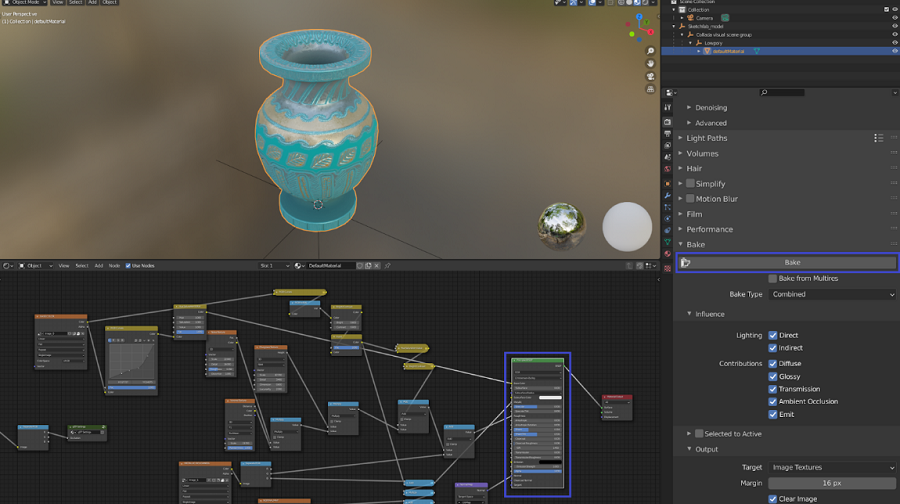Open the Particles properties tab
The width and height of the screenshot is (900, 504).
[667, 207]
